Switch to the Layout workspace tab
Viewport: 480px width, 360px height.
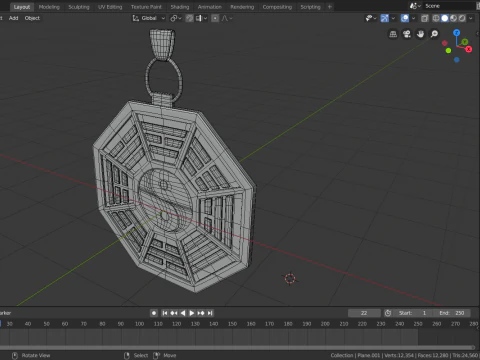pyautogui.click(x=22, y=7)
